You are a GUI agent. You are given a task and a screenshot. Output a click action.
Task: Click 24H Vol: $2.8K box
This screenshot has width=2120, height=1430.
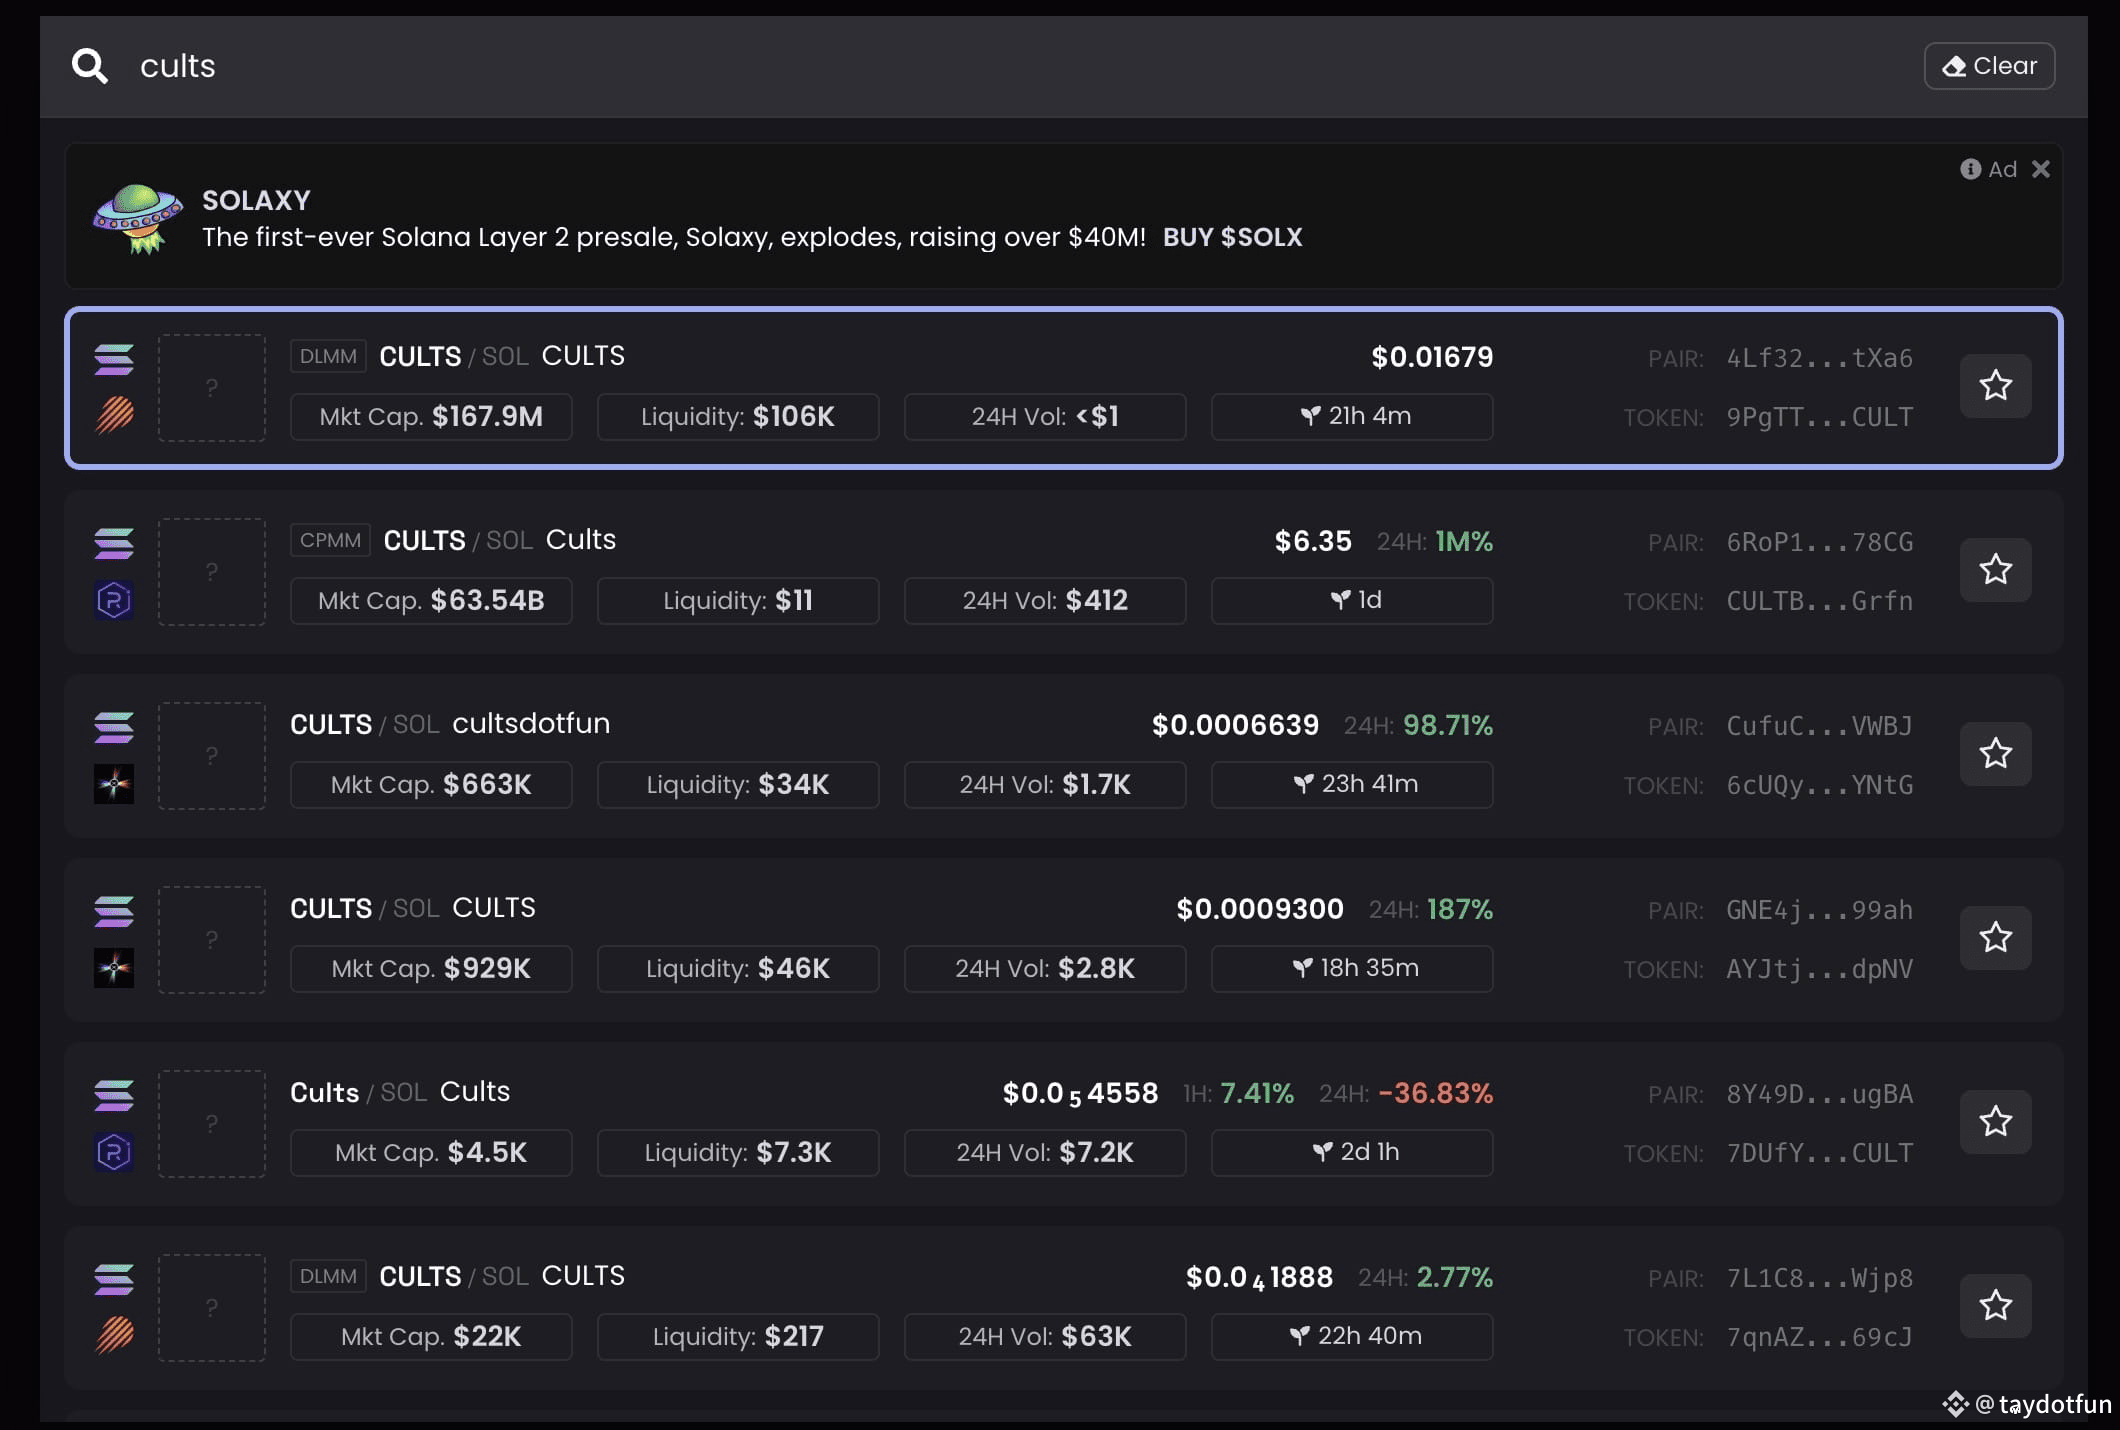[1045, 969]
